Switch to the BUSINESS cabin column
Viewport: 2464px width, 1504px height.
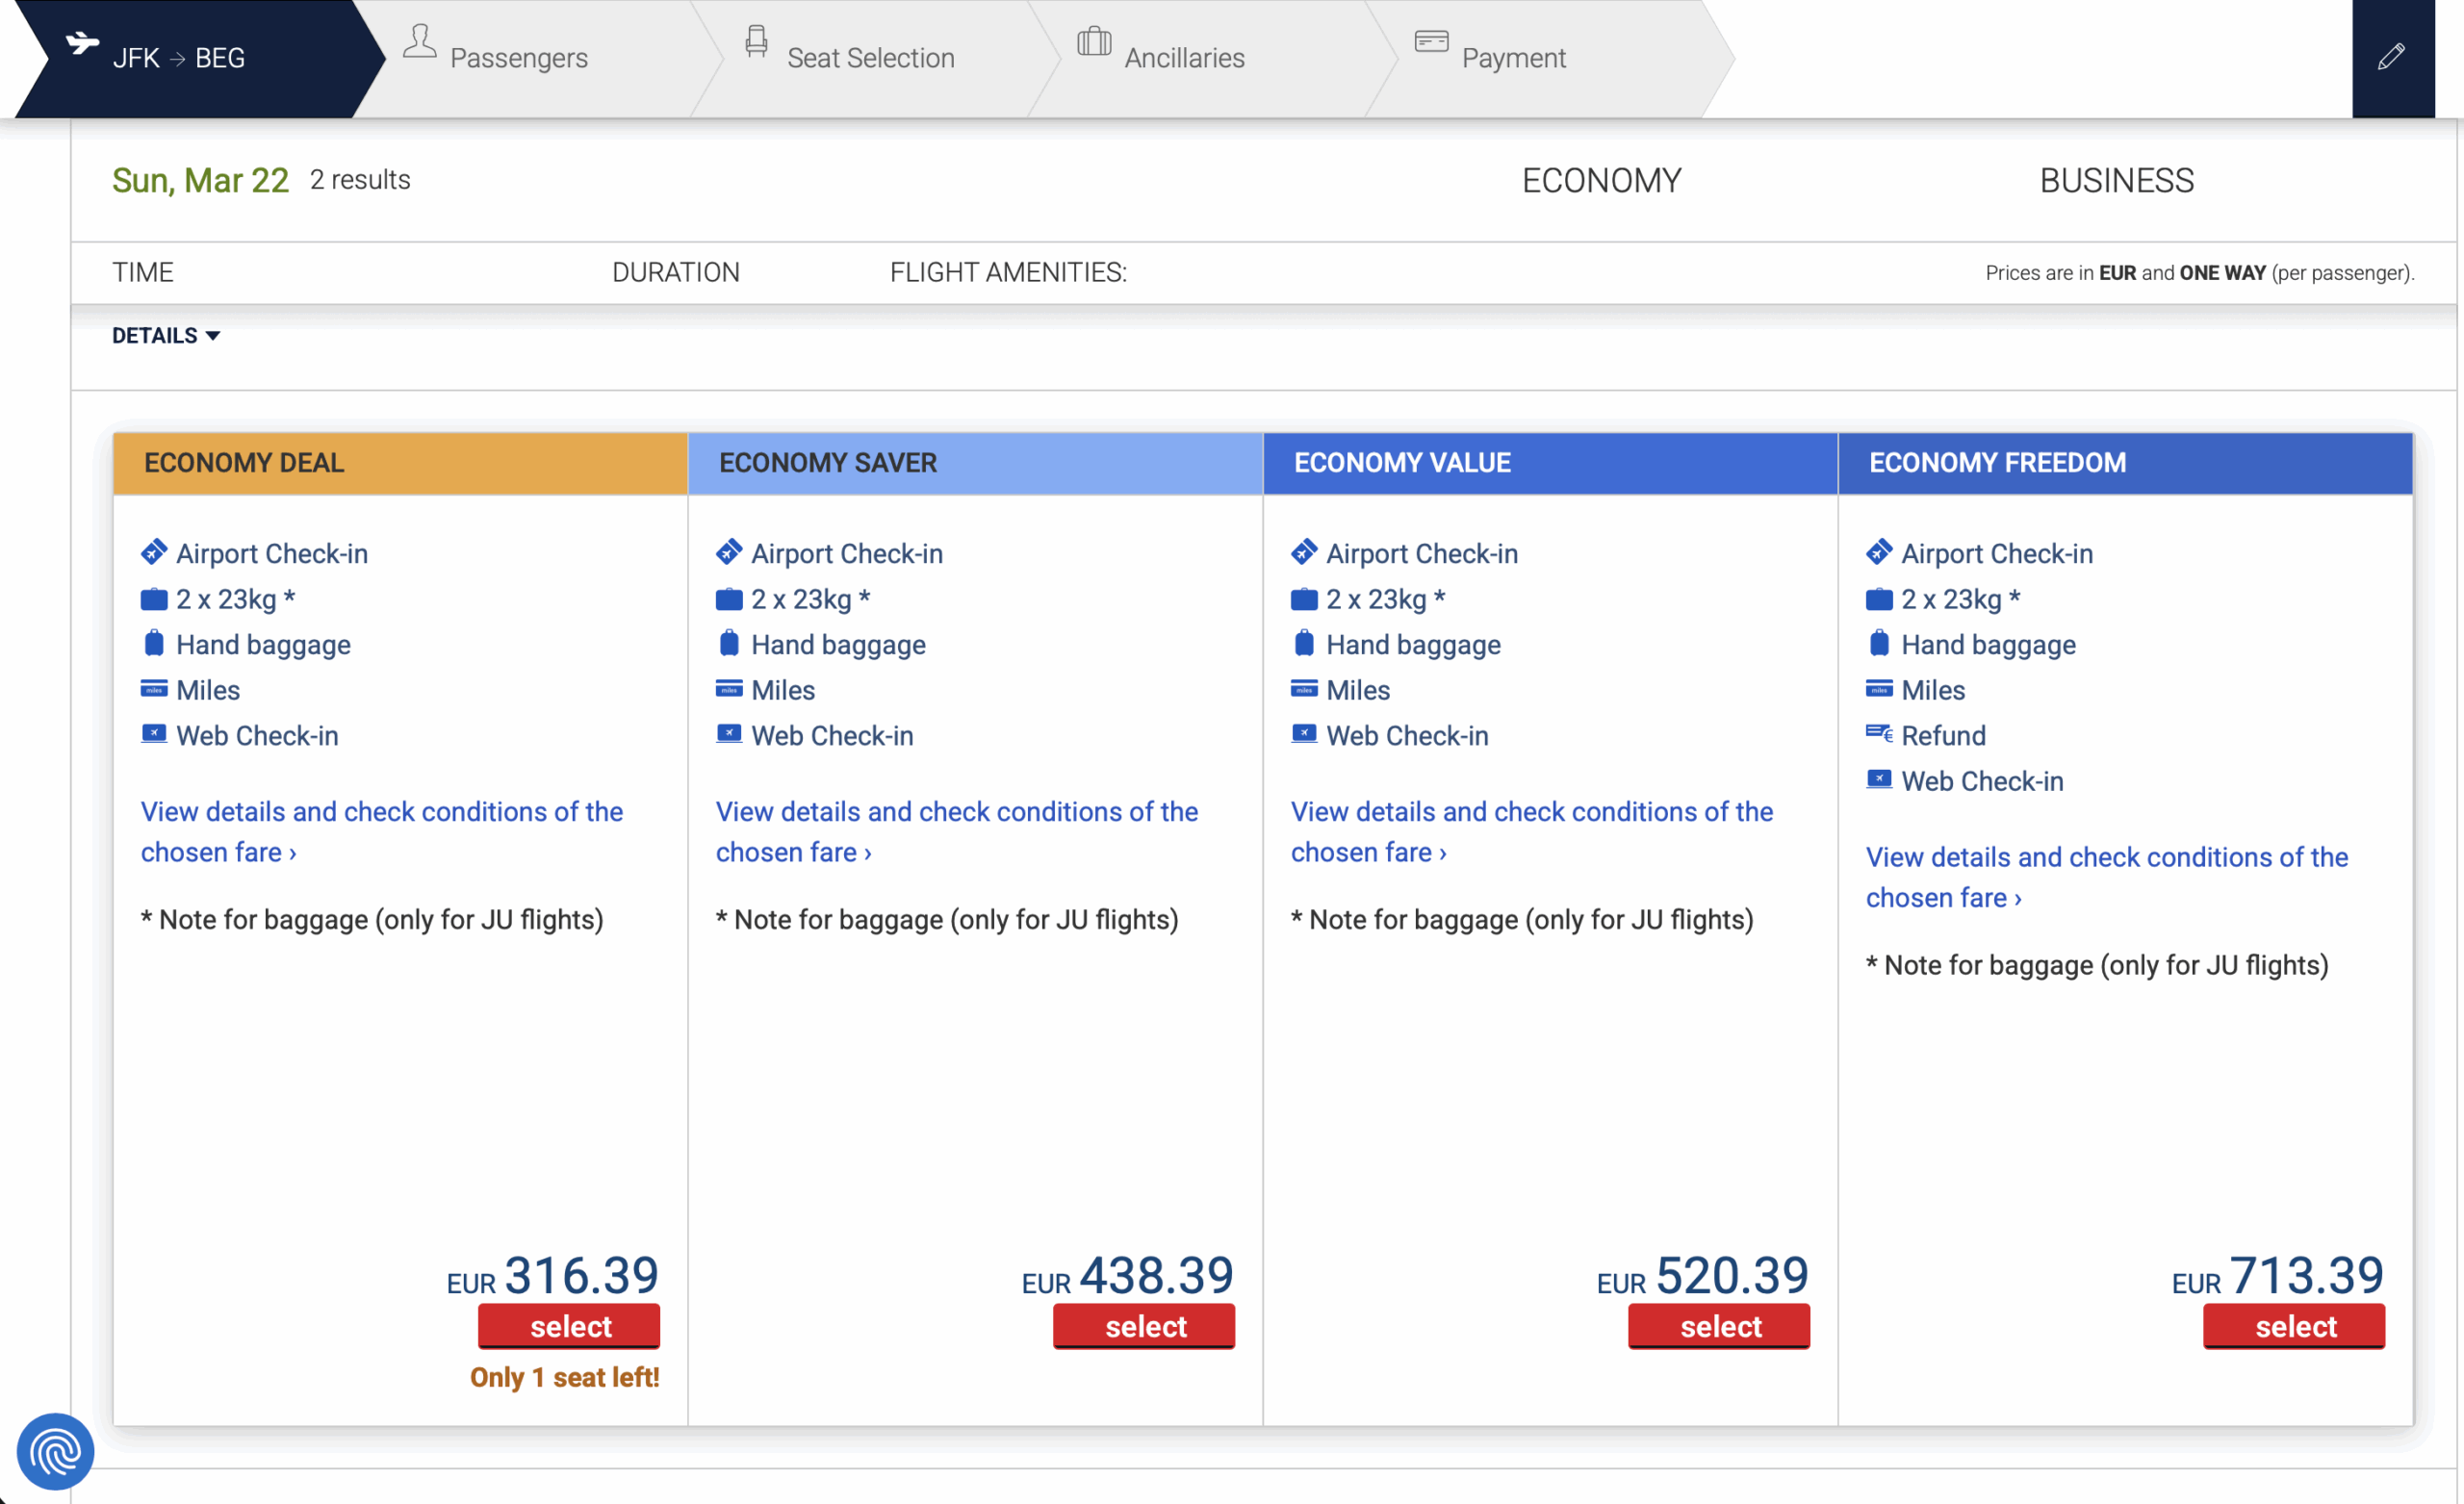click(2116, 181)
